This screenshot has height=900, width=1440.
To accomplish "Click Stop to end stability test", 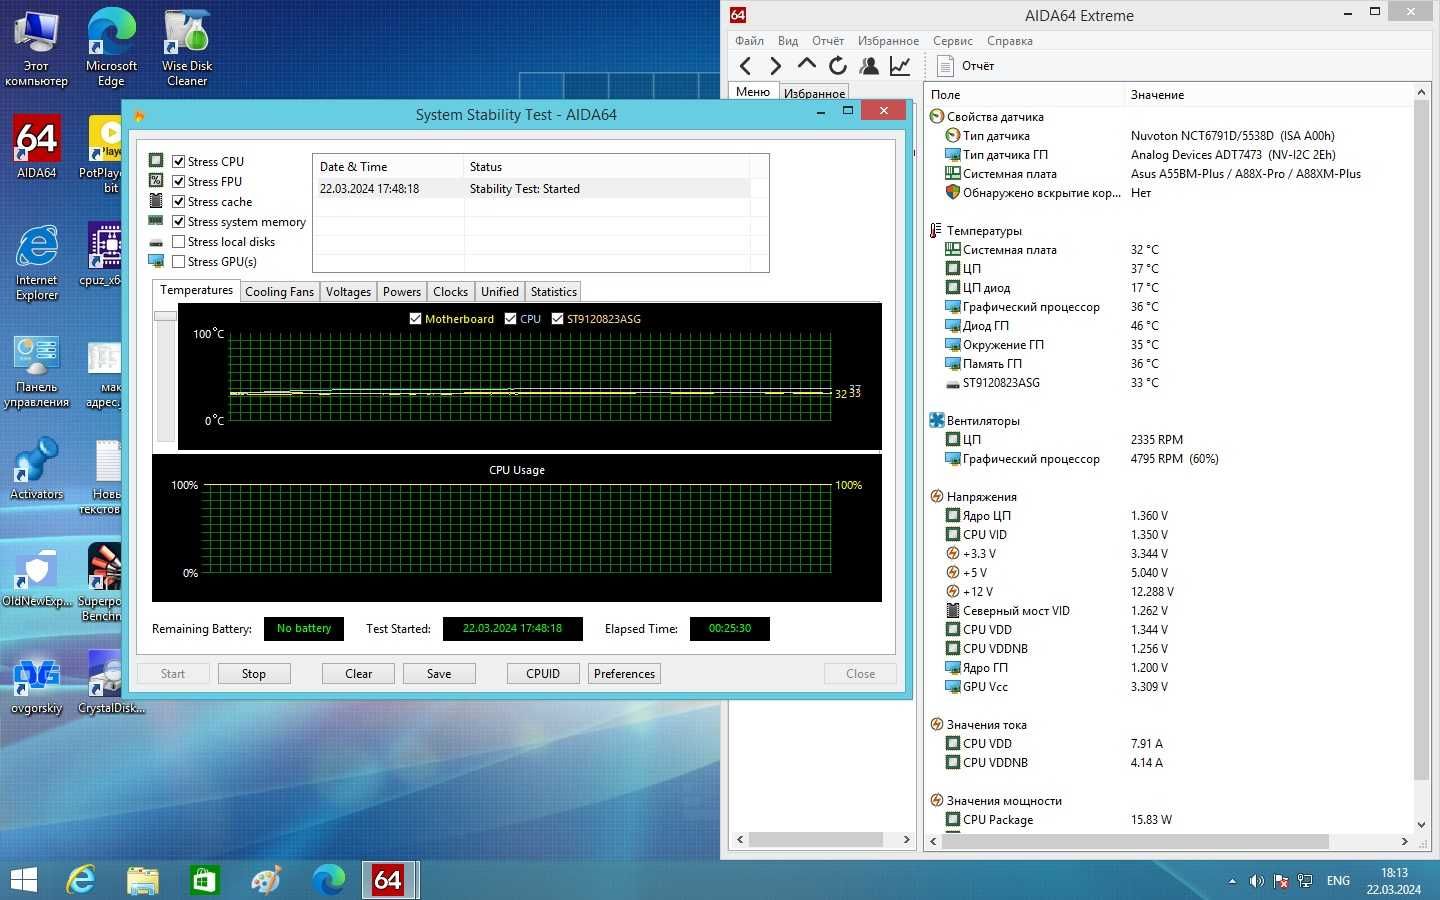I will [x=254, y=674].
